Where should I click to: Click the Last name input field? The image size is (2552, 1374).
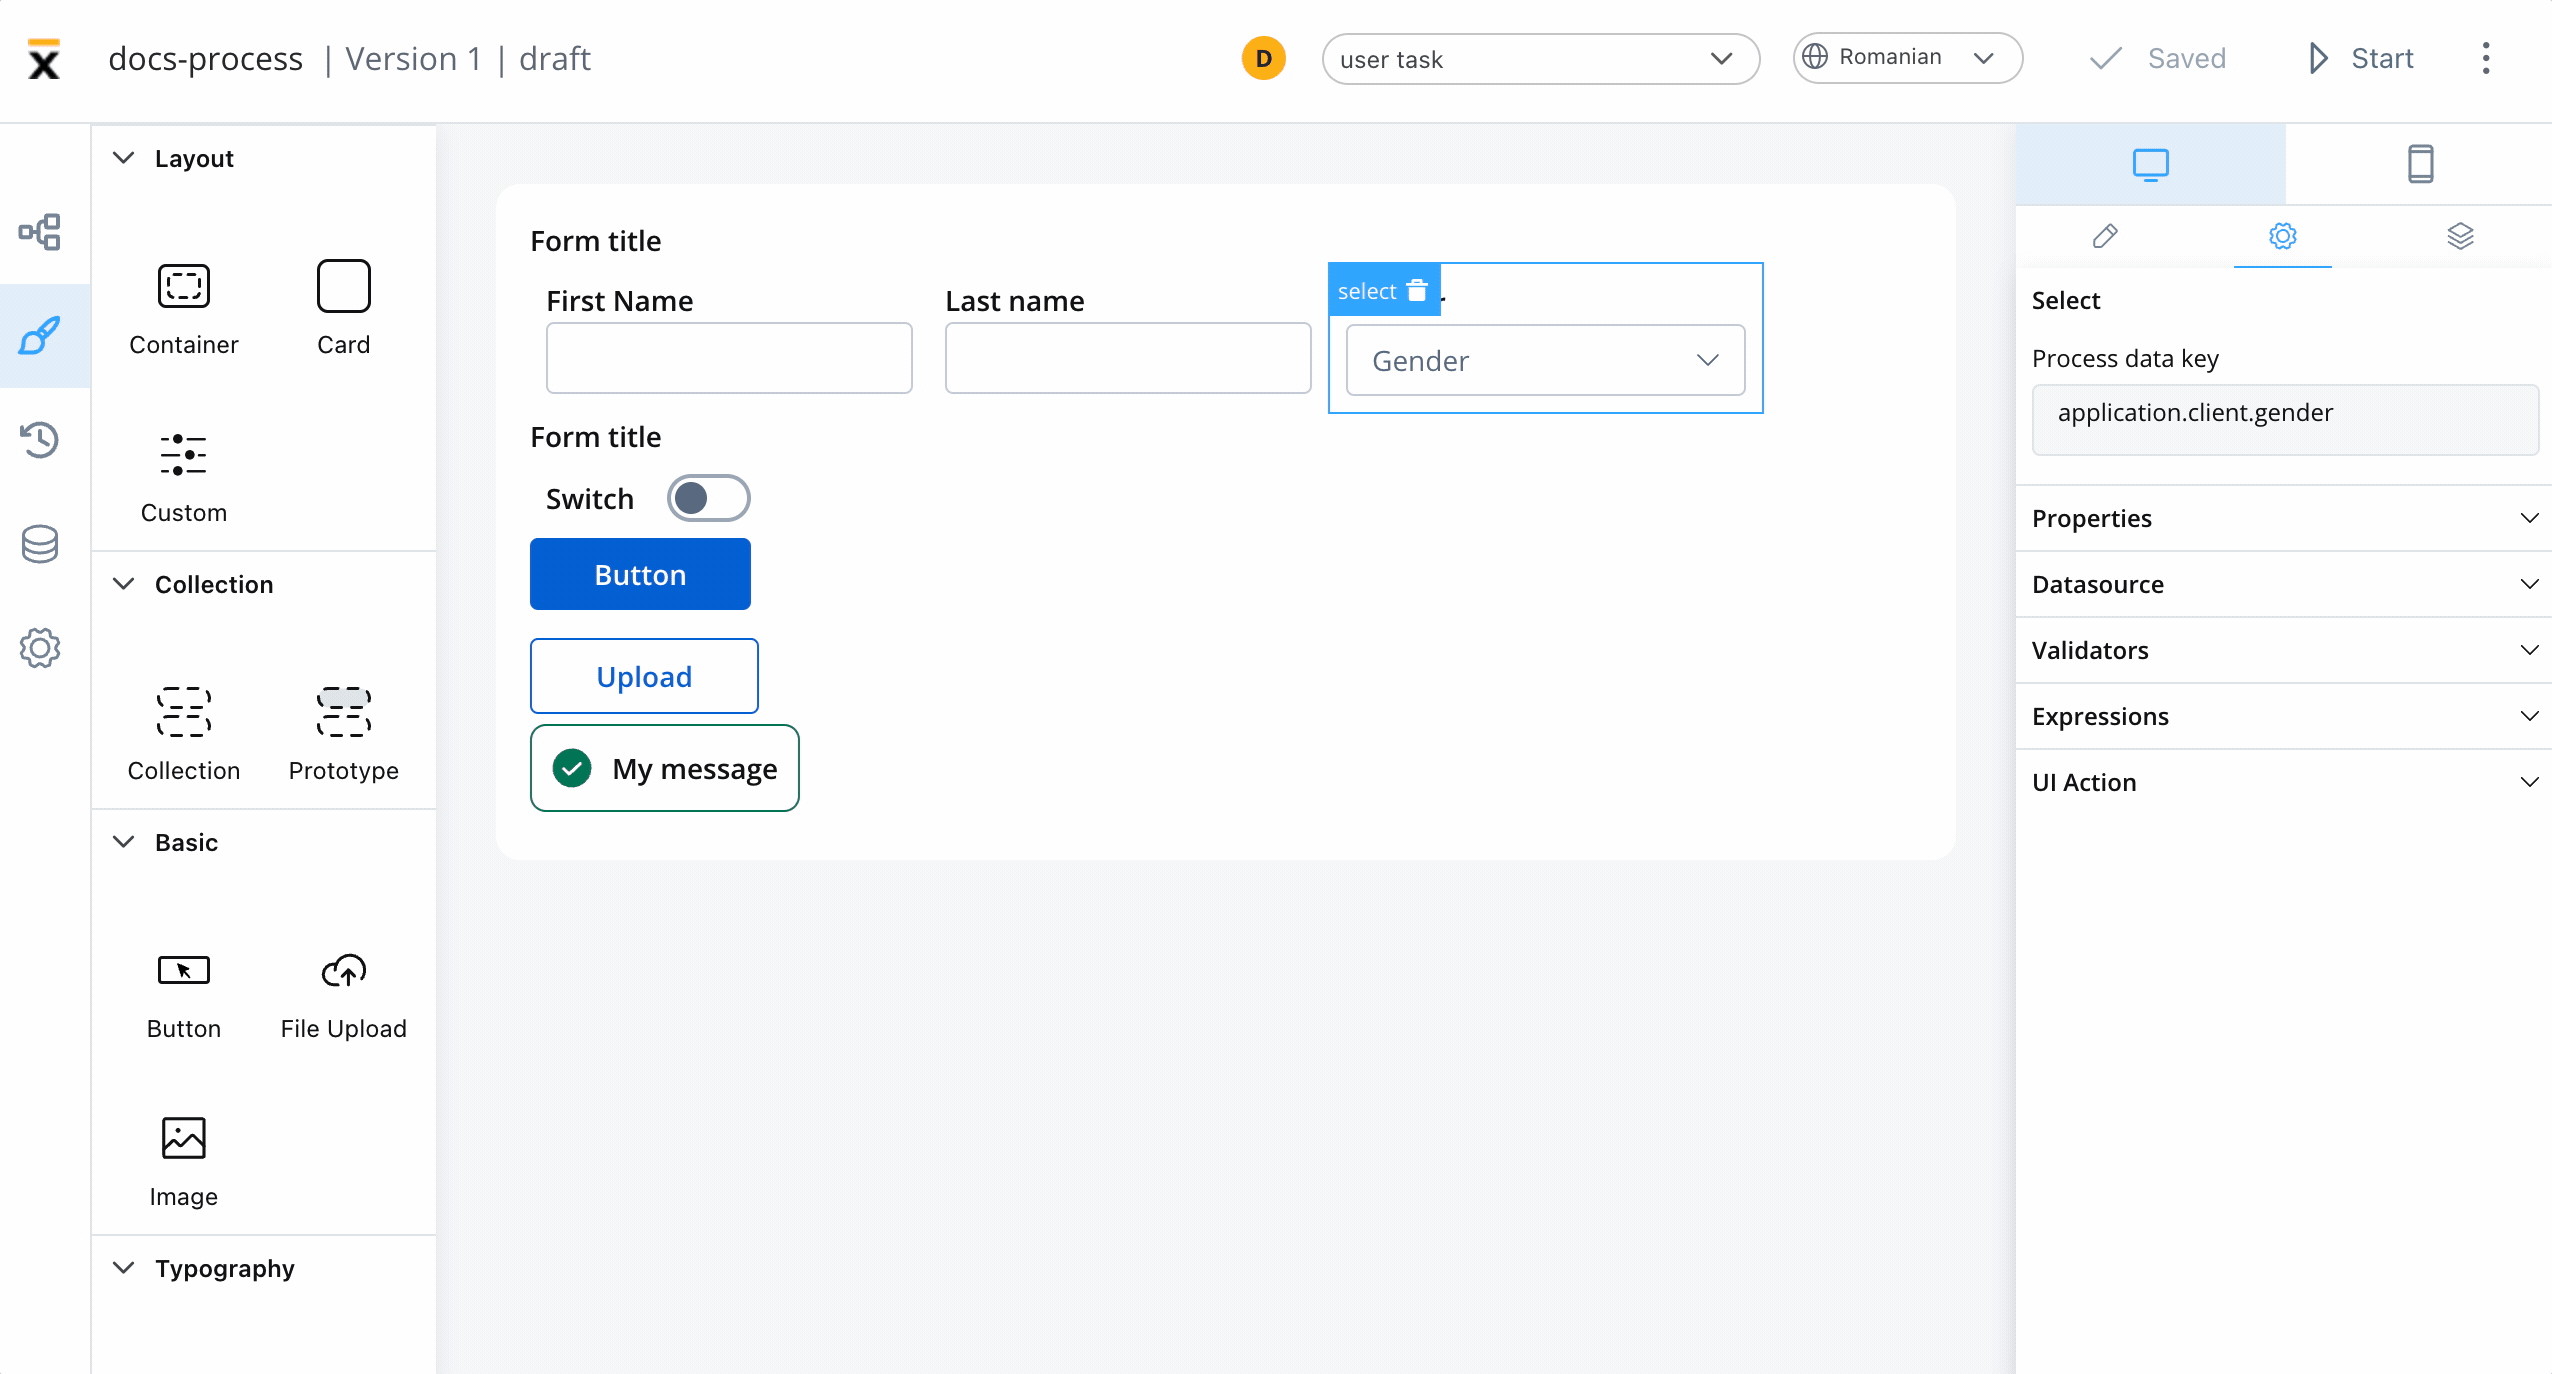[x=1128, y=358]
